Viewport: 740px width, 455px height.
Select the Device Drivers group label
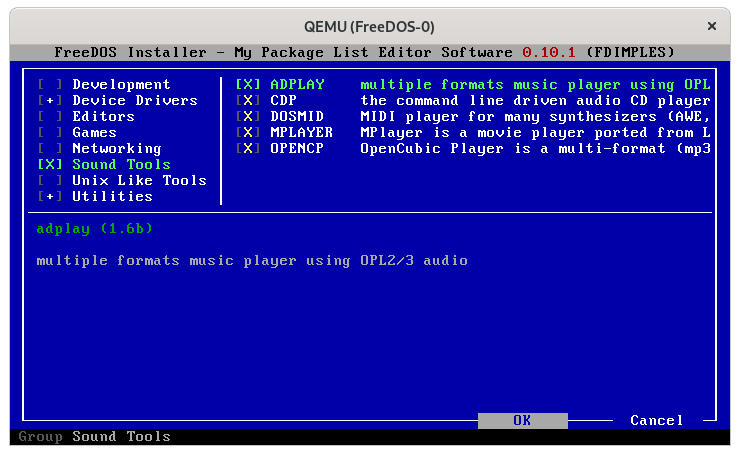click(x=135, y=101)
